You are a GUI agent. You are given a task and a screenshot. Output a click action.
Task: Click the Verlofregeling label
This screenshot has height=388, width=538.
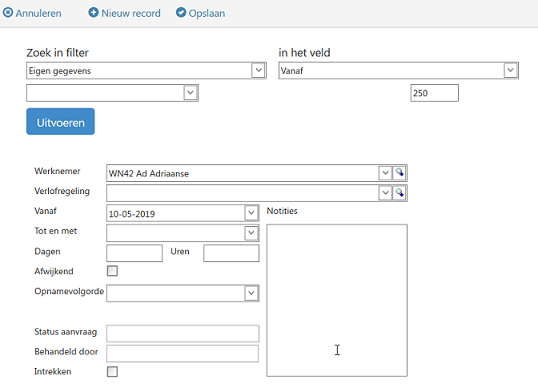(62, 191)
